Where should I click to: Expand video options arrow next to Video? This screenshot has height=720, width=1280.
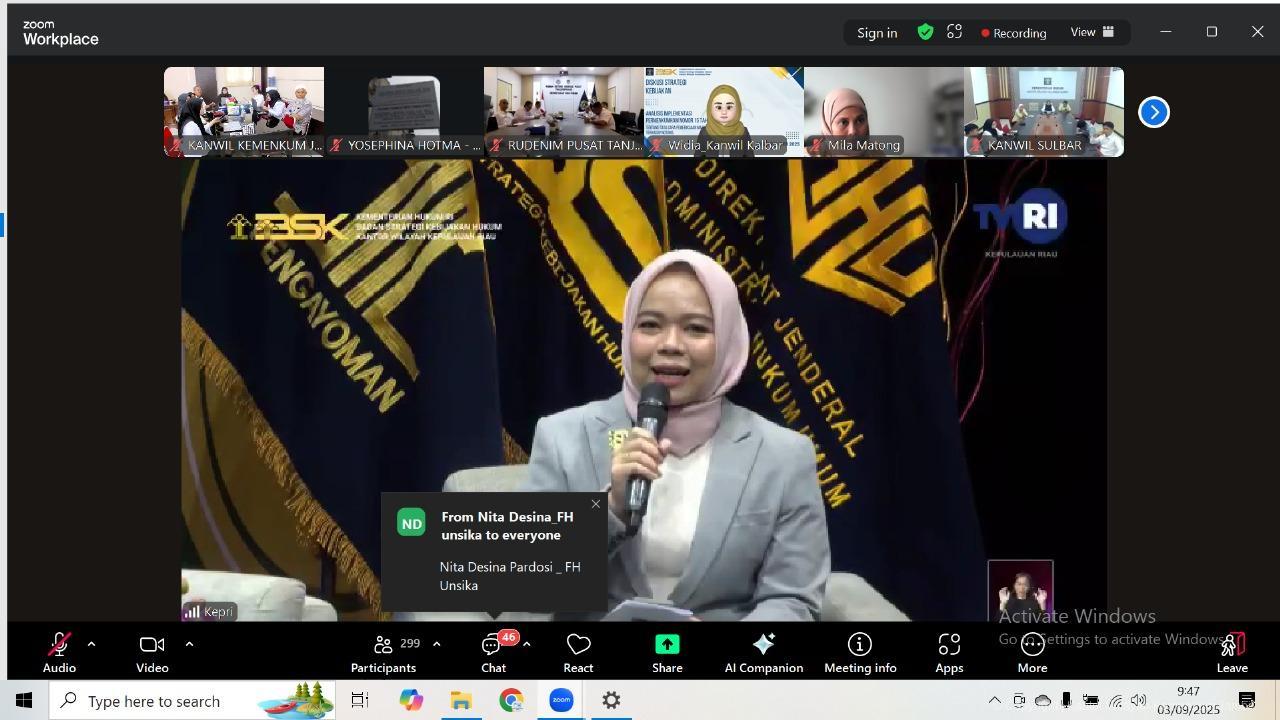[x=189, y=644]
